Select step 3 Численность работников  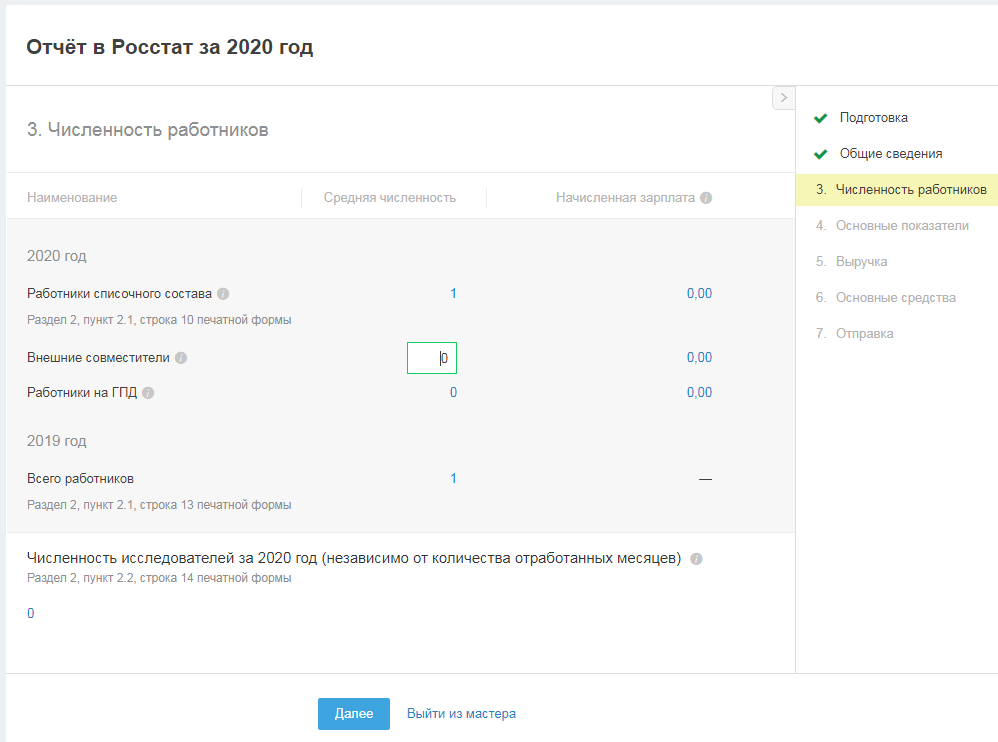(910, 190)
